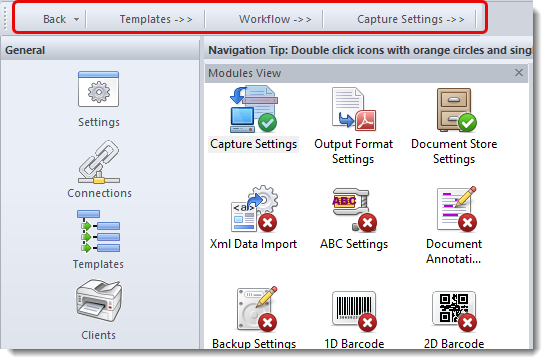
Task: Open the Connections chain-link icon
Action: [99, 162]
